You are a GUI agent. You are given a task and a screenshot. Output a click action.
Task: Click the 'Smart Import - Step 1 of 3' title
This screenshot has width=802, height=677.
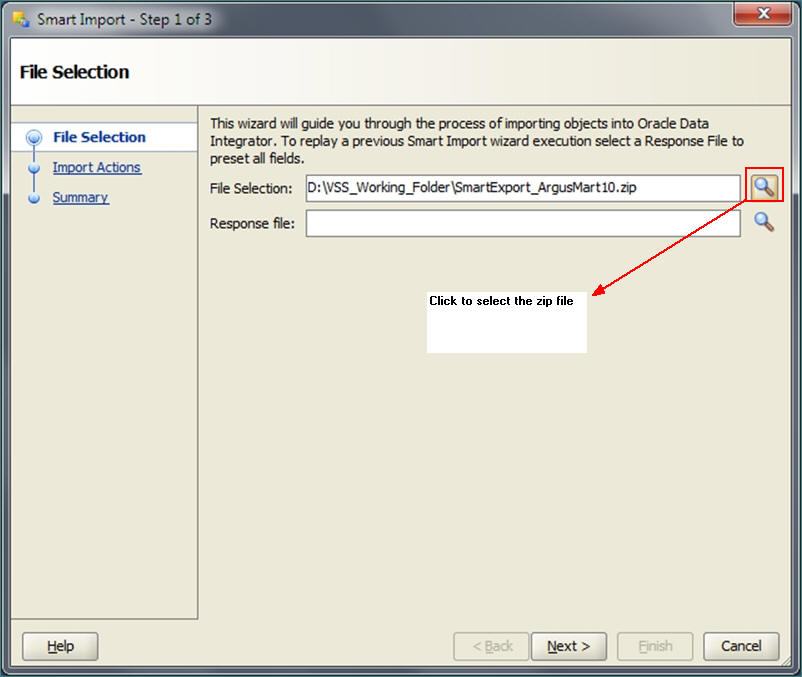[x=124, y=19]
